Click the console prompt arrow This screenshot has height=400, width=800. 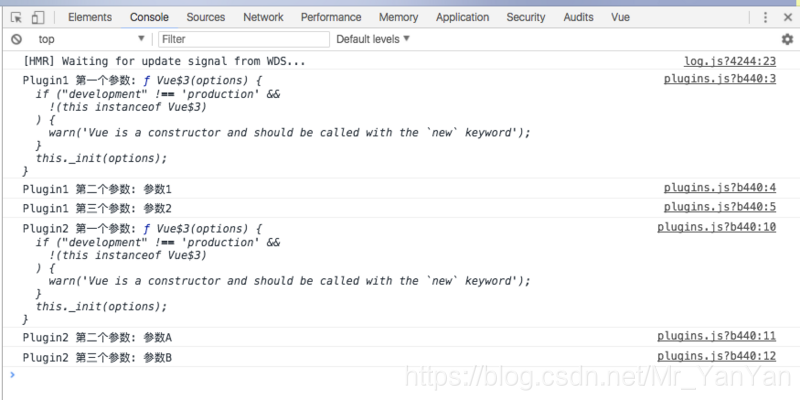pos(12,375)
